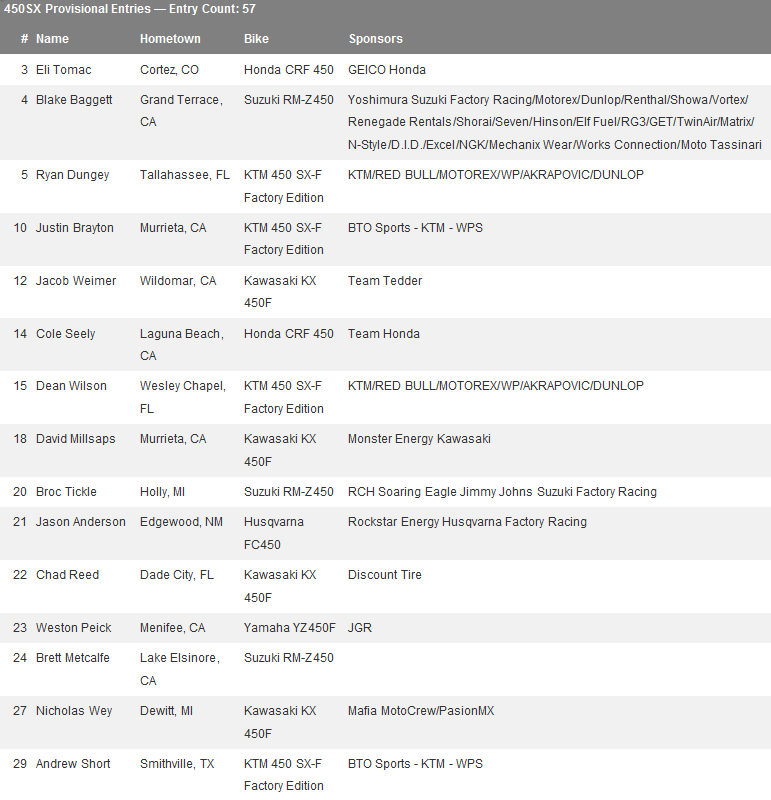The width and height of the screenshot is (771, 800).
Task: Click the Hometown column header
Action: 170,39
